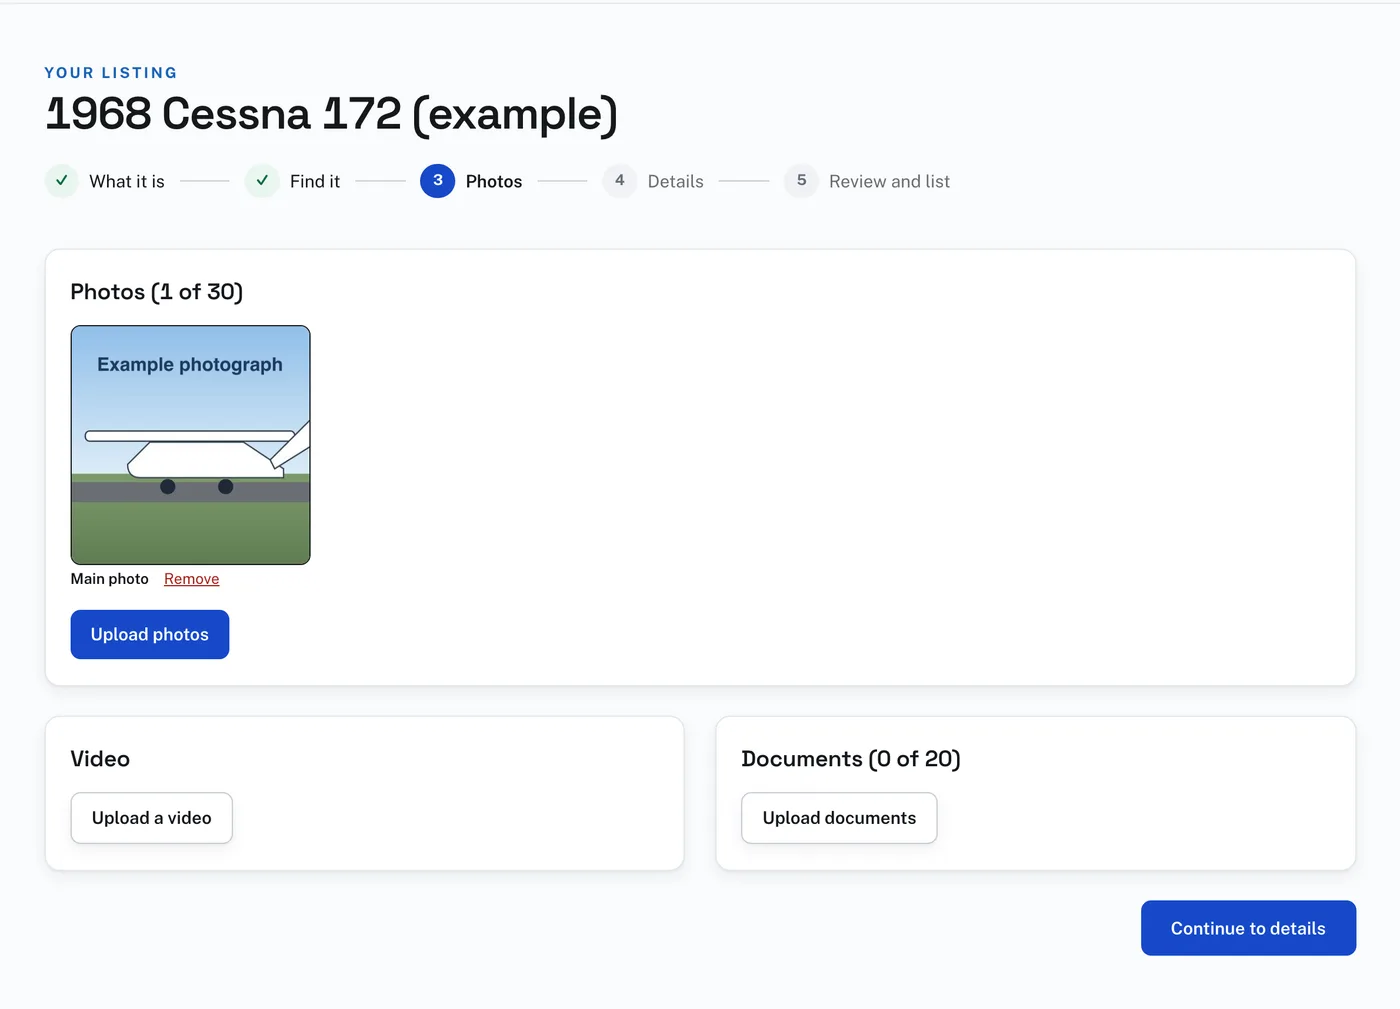Click the Documents (0 of 20) heading
The width and height of the screenshot is (1400, 1009).
tap(851, 759)
